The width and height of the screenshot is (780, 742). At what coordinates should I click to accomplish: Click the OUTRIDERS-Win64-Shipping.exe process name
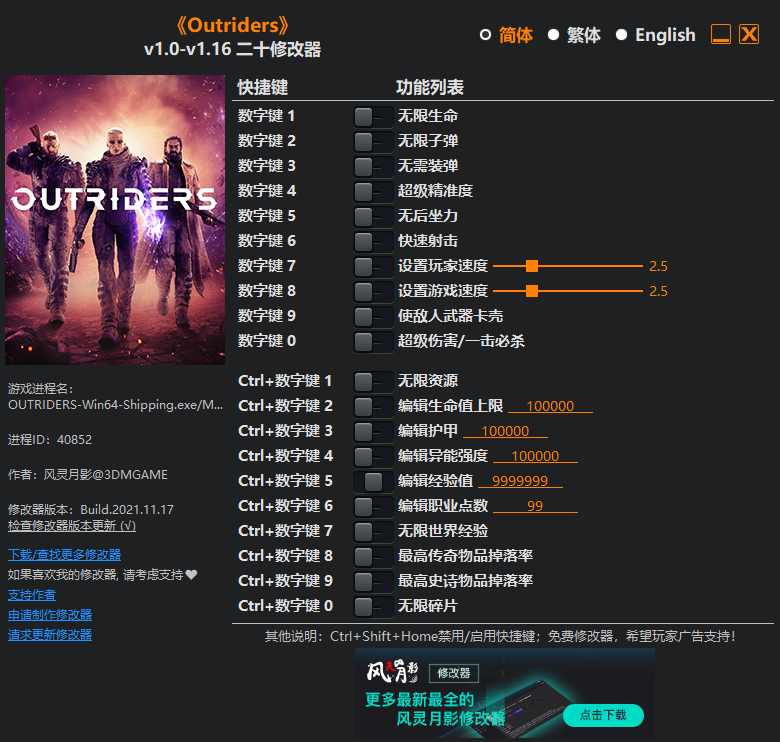point(115,405)
